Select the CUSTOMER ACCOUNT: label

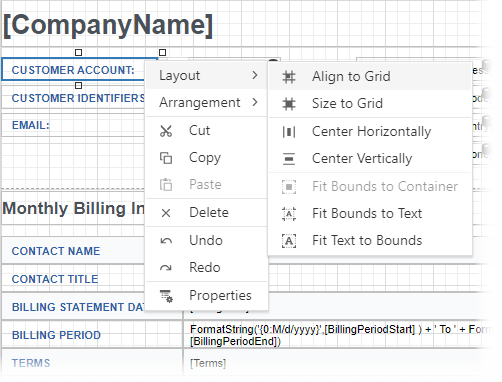click(73, 70)
